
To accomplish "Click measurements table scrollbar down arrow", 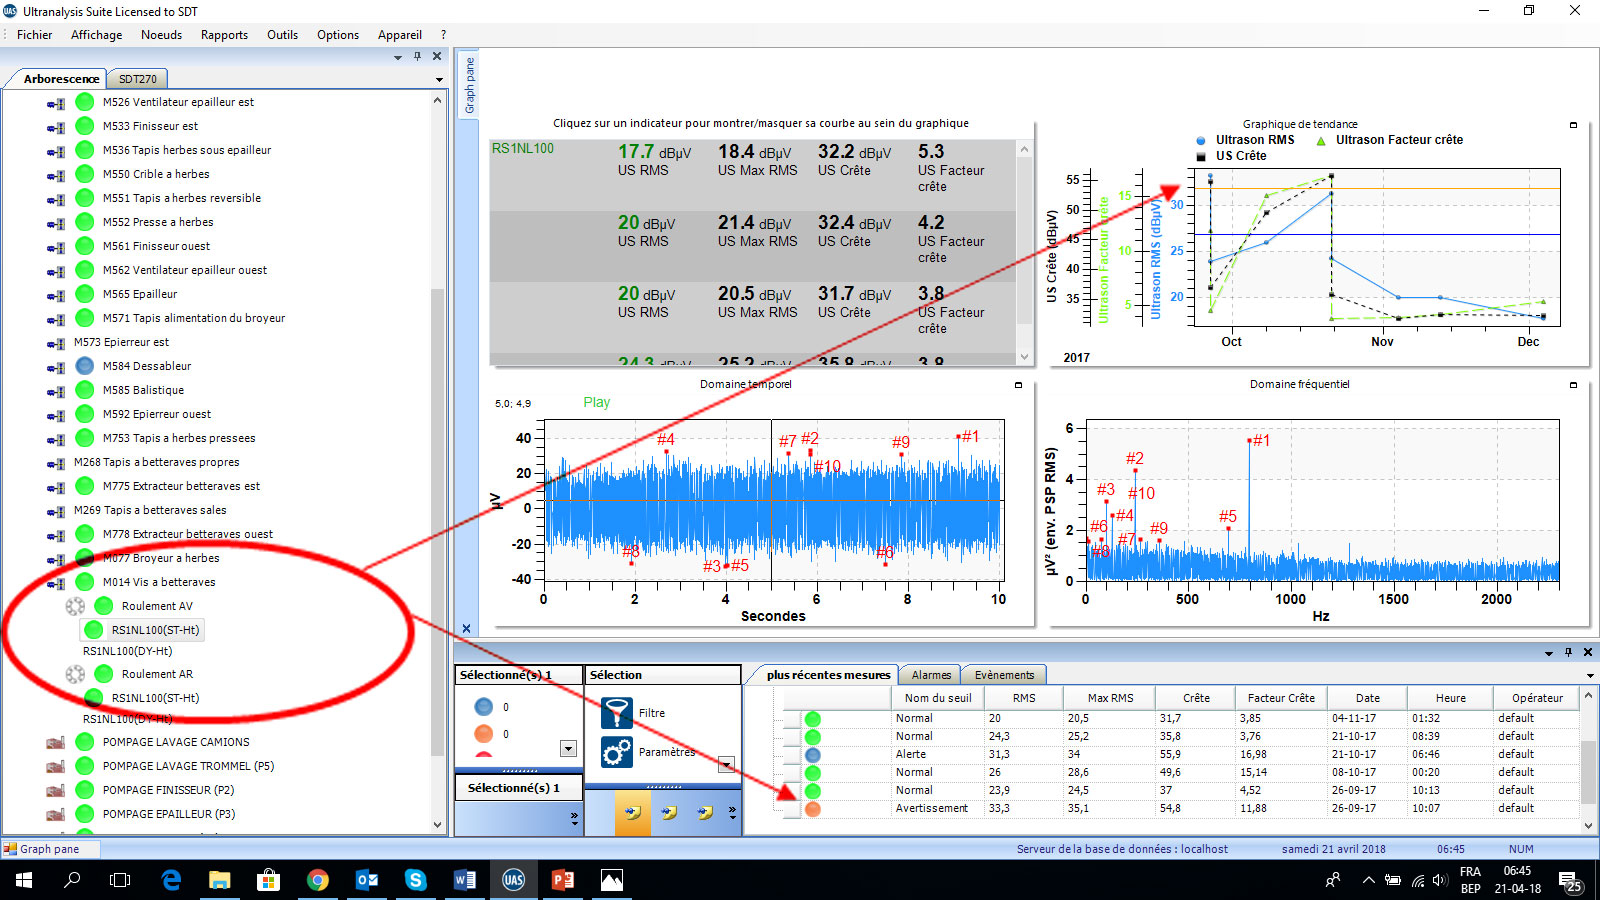I will click(1588, 826).
